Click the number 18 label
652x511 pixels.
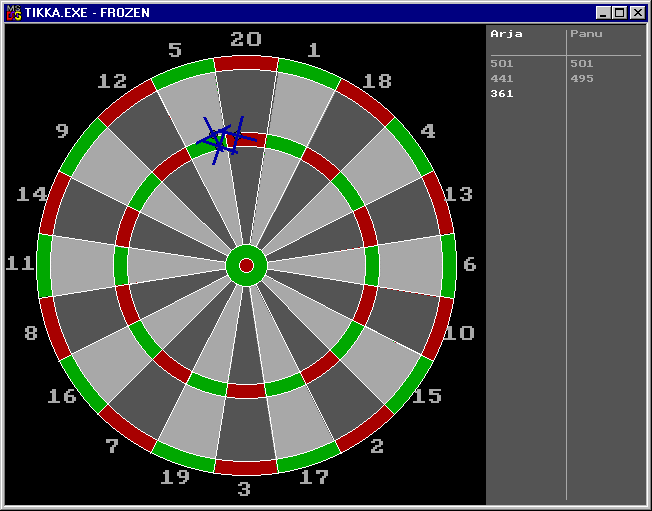click(377, 81)
